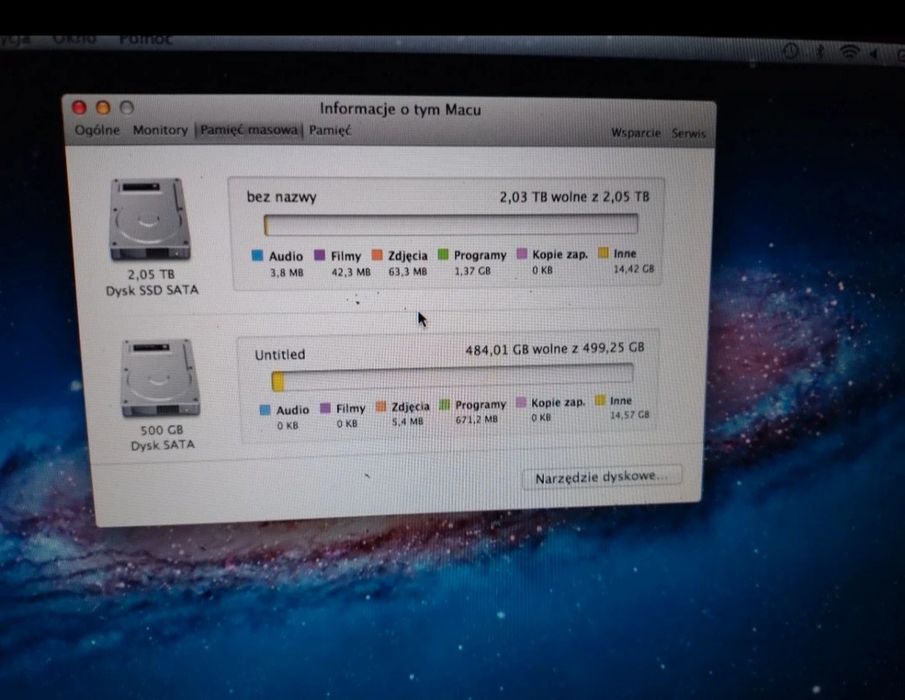Click the volume speaker menu bar icon
The width and height of the screenshot is (905, 700).
pos(874,54)
